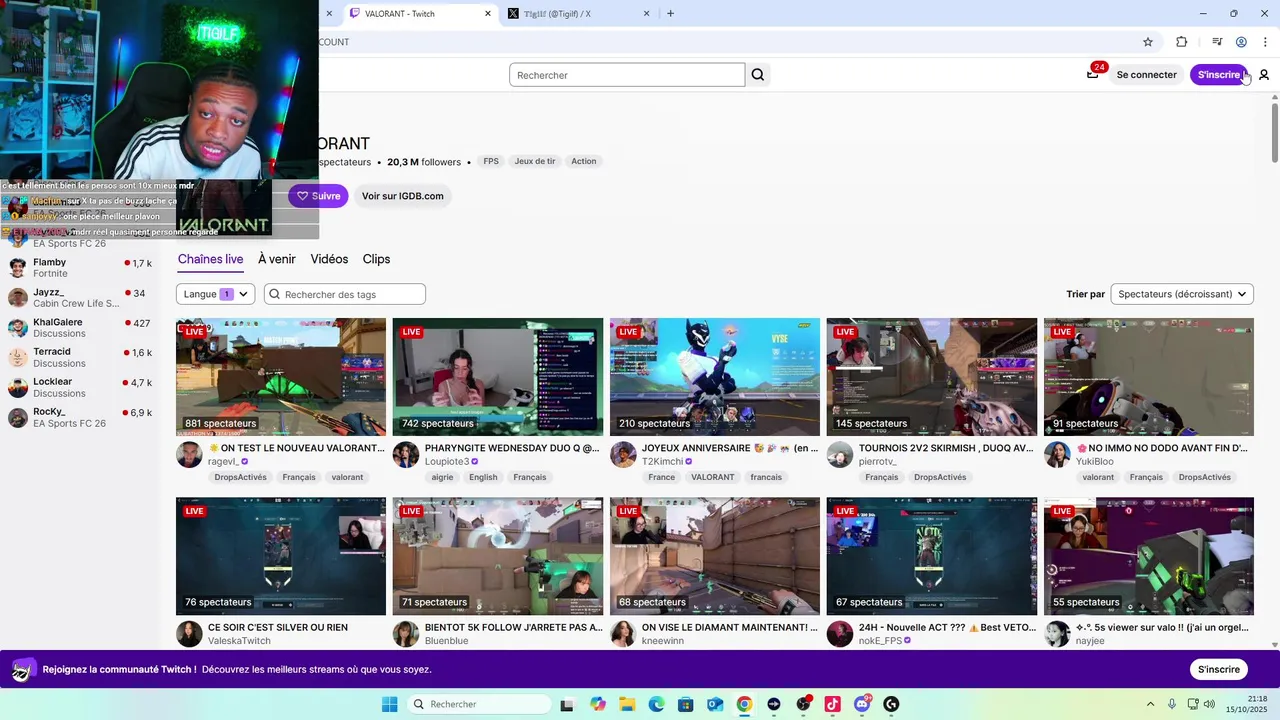This screenshot has height=720, width=1280.
Task: Open the Chrome extensions puzzle icon
Action: tap(1182, 42)
